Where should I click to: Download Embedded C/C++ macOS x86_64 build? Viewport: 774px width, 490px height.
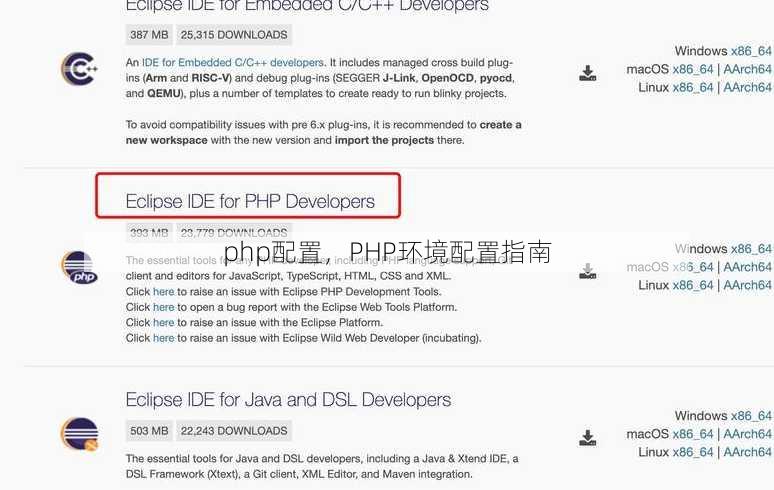tap(693, 70)
